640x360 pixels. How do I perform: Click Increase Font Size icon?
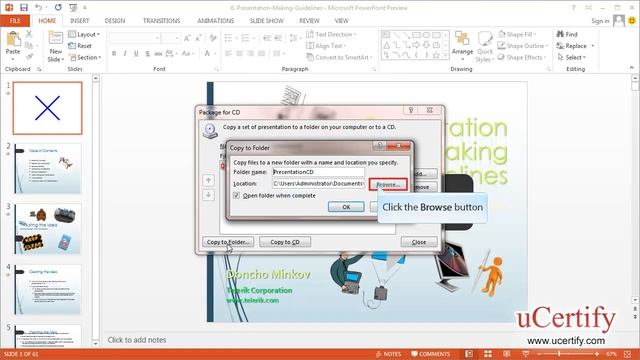(187, 38)
